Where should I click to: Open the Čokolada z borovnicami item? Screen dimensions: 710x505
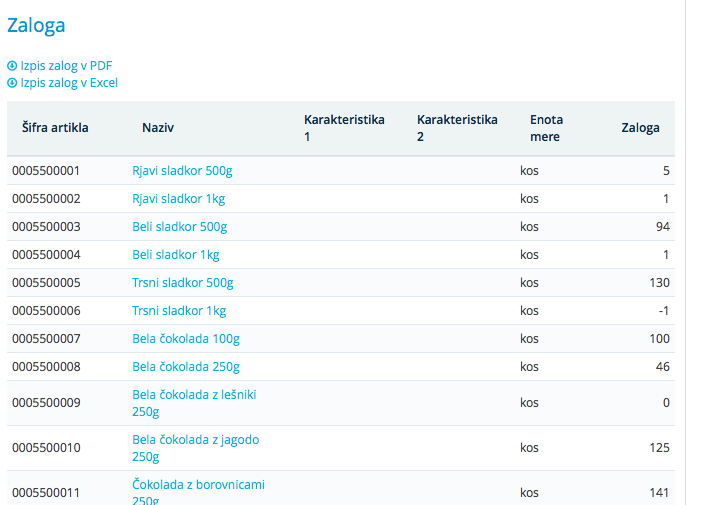198,485
